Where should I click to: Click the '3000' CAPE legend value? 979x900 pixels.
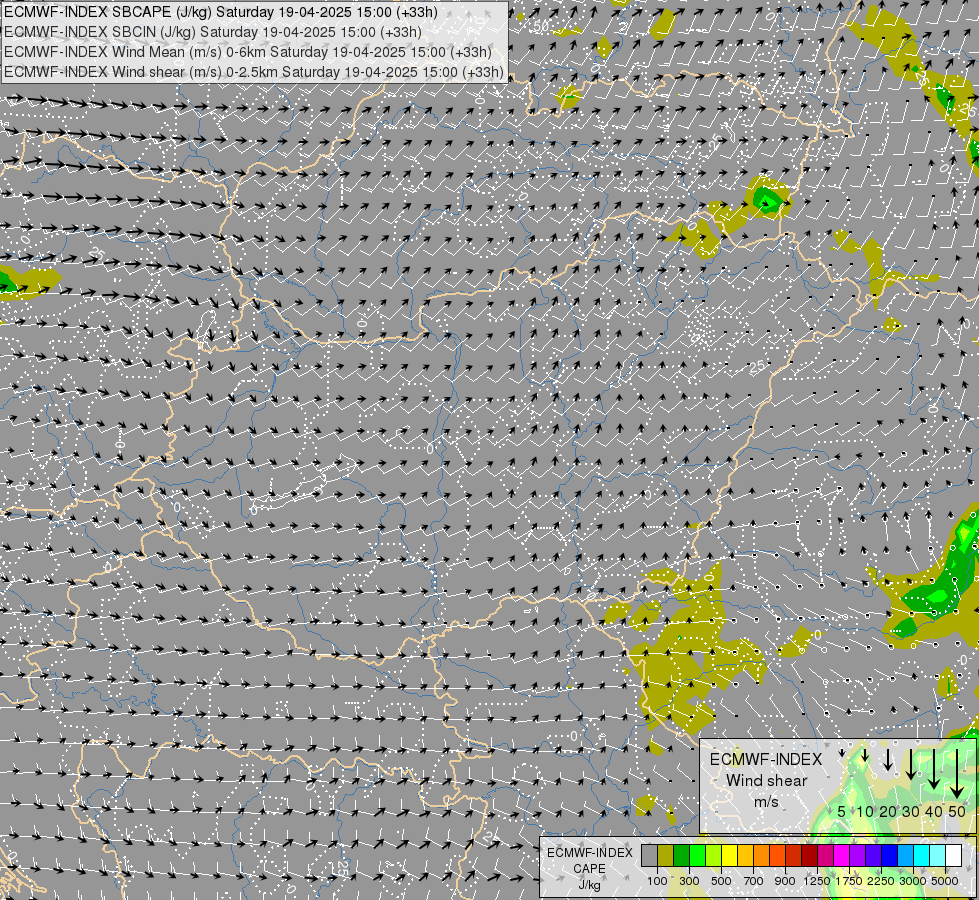click(913, 881)
